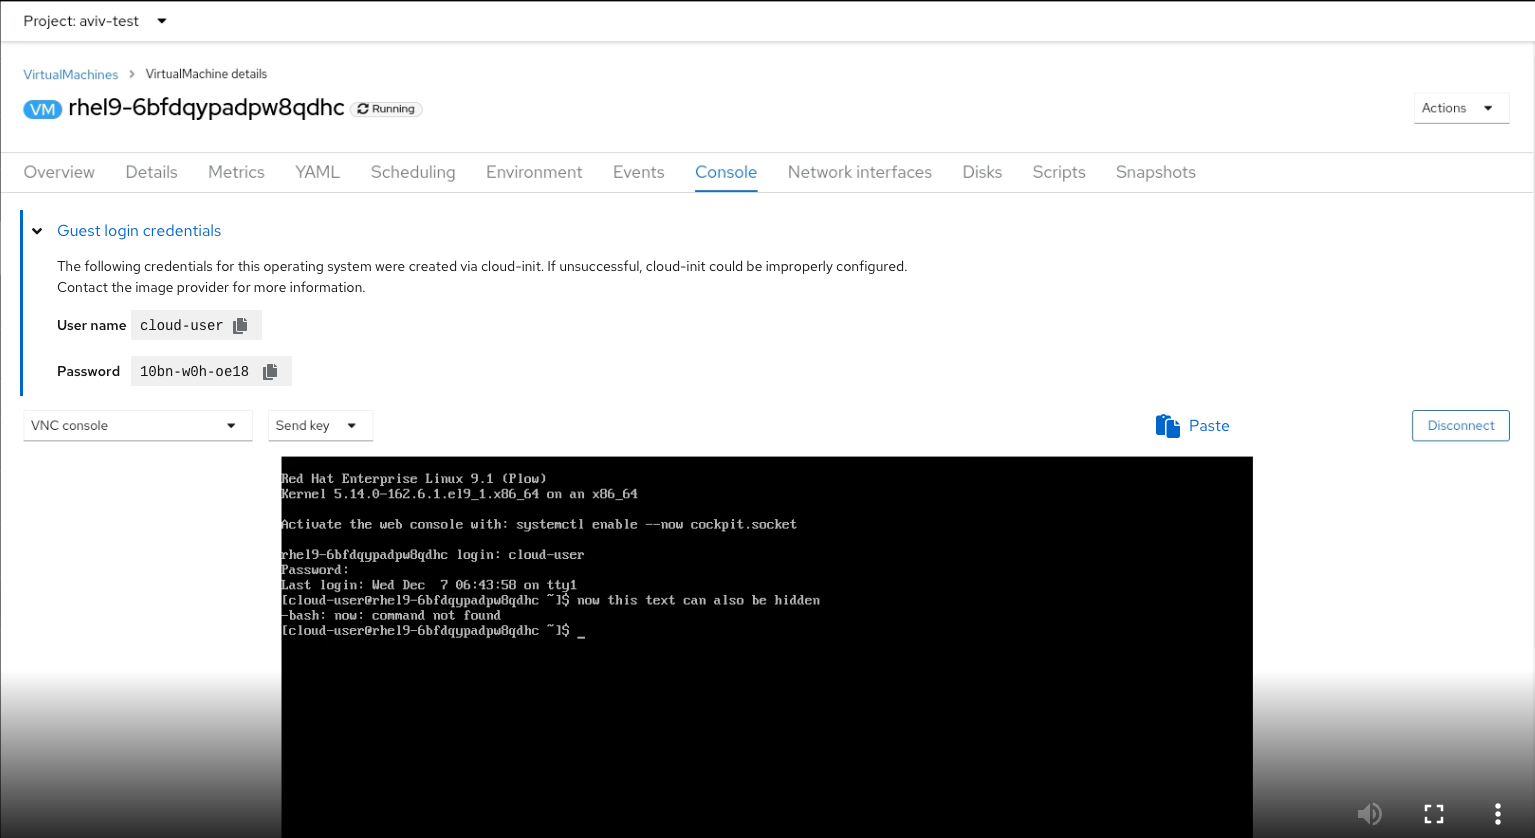Open the Metrics tab
This screenshot has width=1535, height=838.
click(x=236, y=172)
